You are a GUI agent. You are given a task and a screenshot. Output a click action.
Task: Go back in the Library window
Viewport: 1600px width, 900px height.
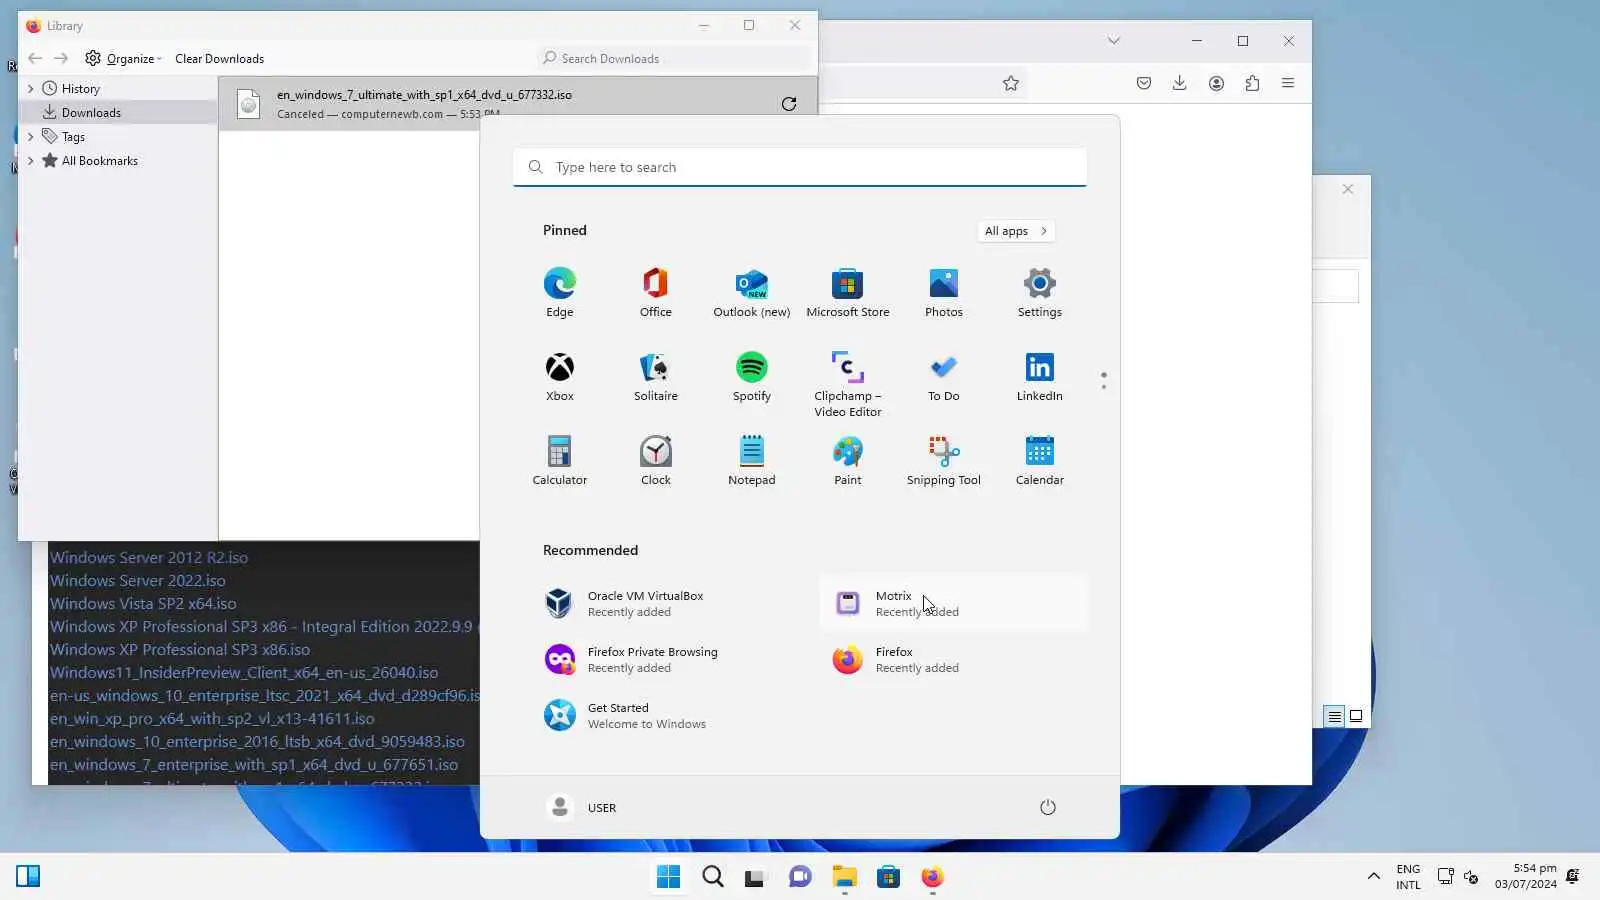35,59
